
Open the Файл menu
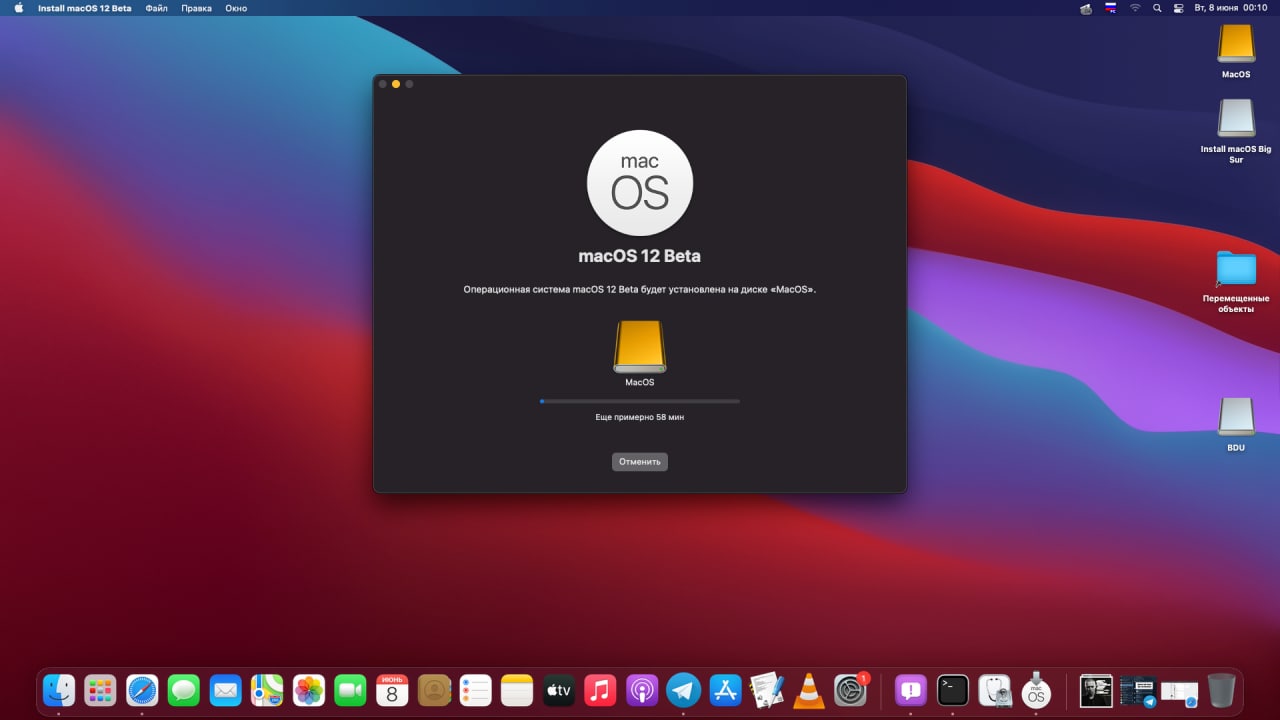click(156, 8)
